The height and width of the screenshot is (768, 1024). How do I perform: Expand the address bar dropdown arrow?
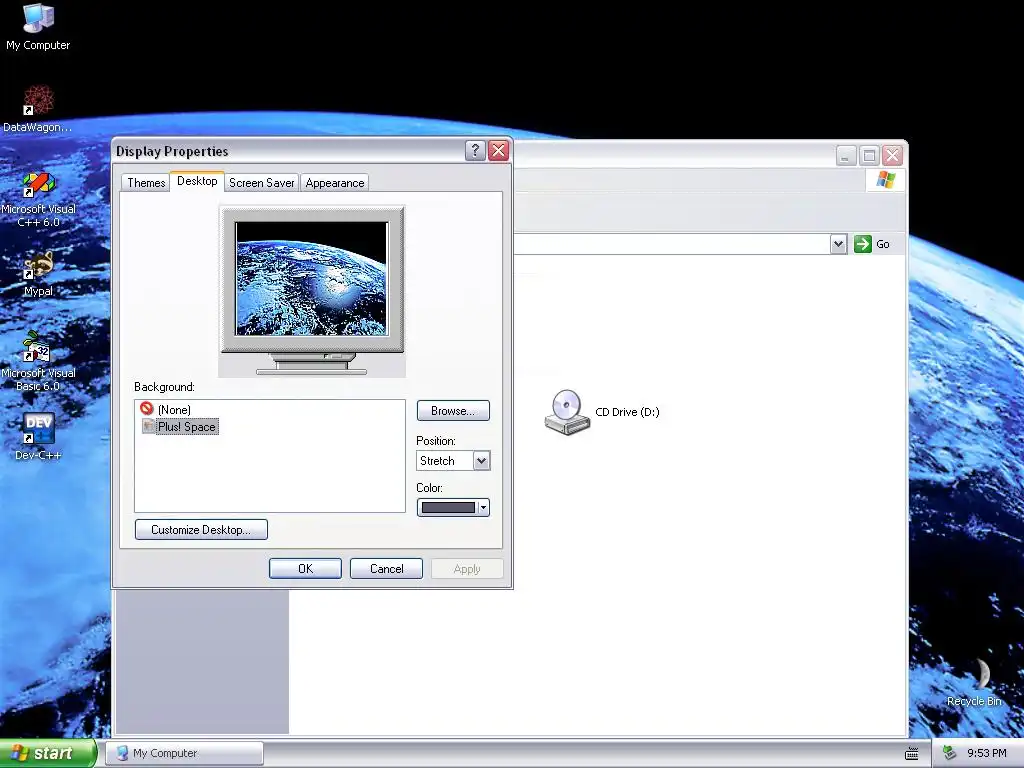click(x=839, y=244)
